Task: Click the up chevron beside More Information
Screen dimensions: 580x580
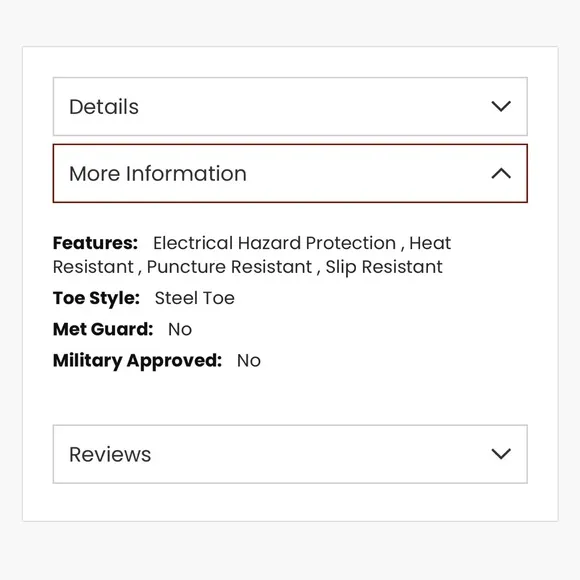Action: [501, 173]
